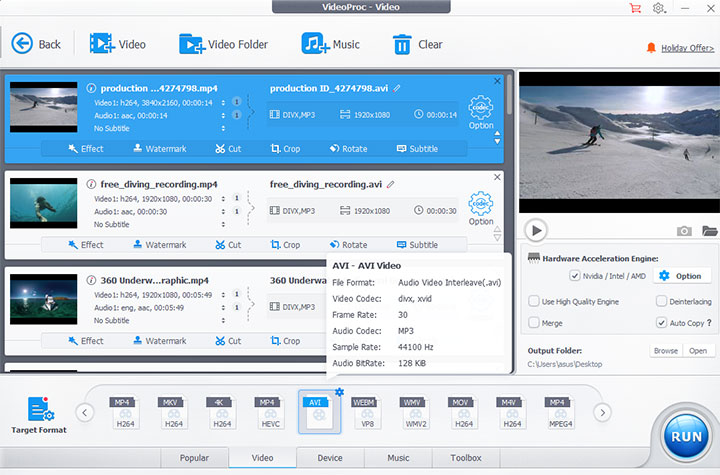Open codec Option gear for production video
This screenshot has height=475, width=720.
coord(481,108)
